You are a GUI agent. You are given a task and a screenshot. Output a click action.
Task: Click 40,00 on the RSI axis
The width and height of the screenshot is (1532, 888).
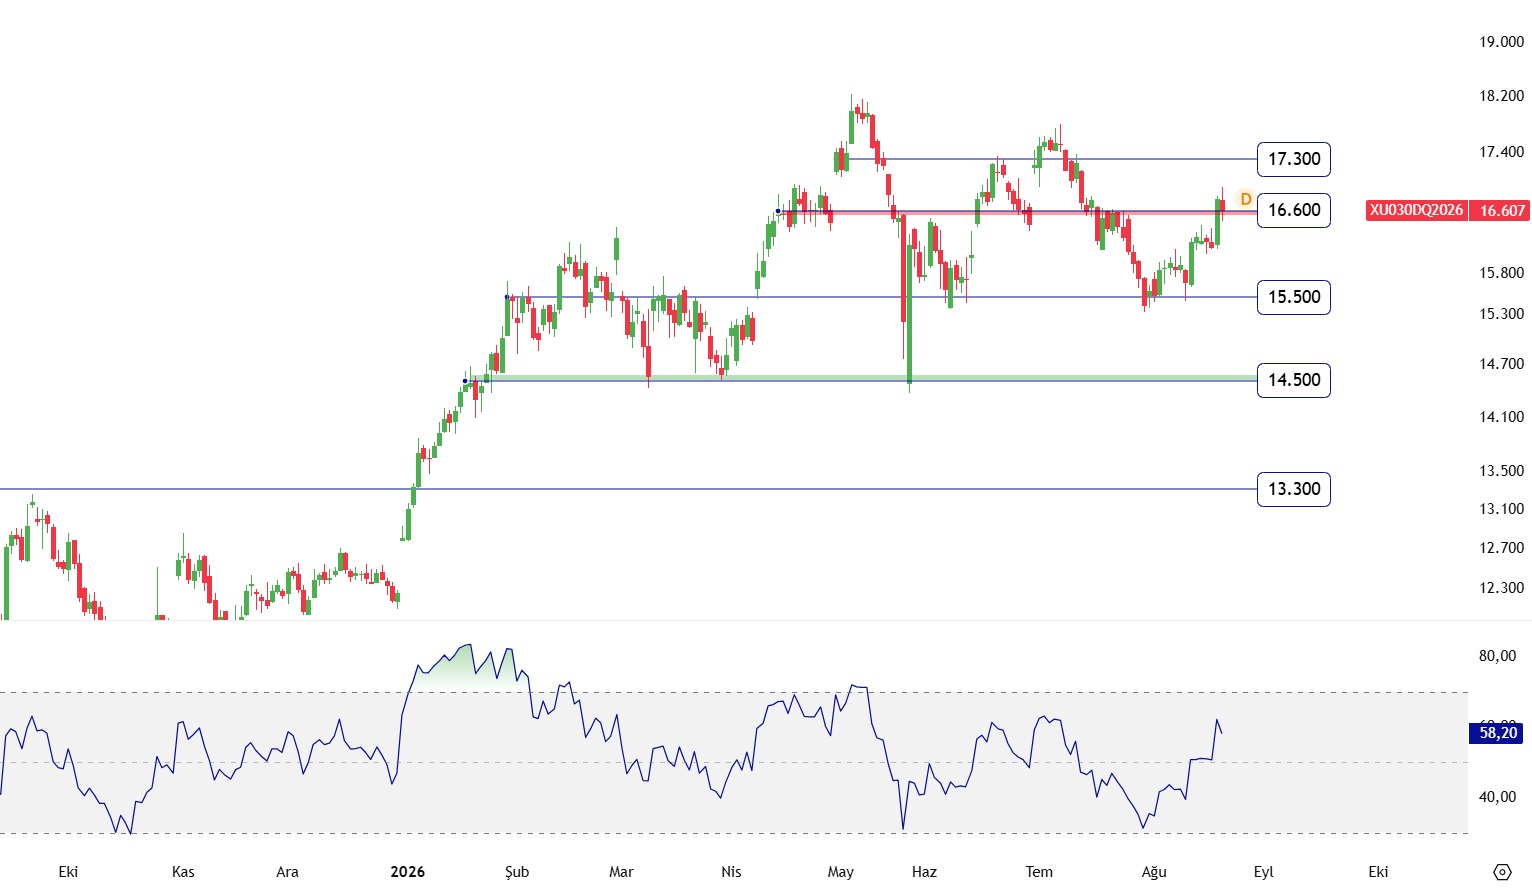click(1498, 797)
